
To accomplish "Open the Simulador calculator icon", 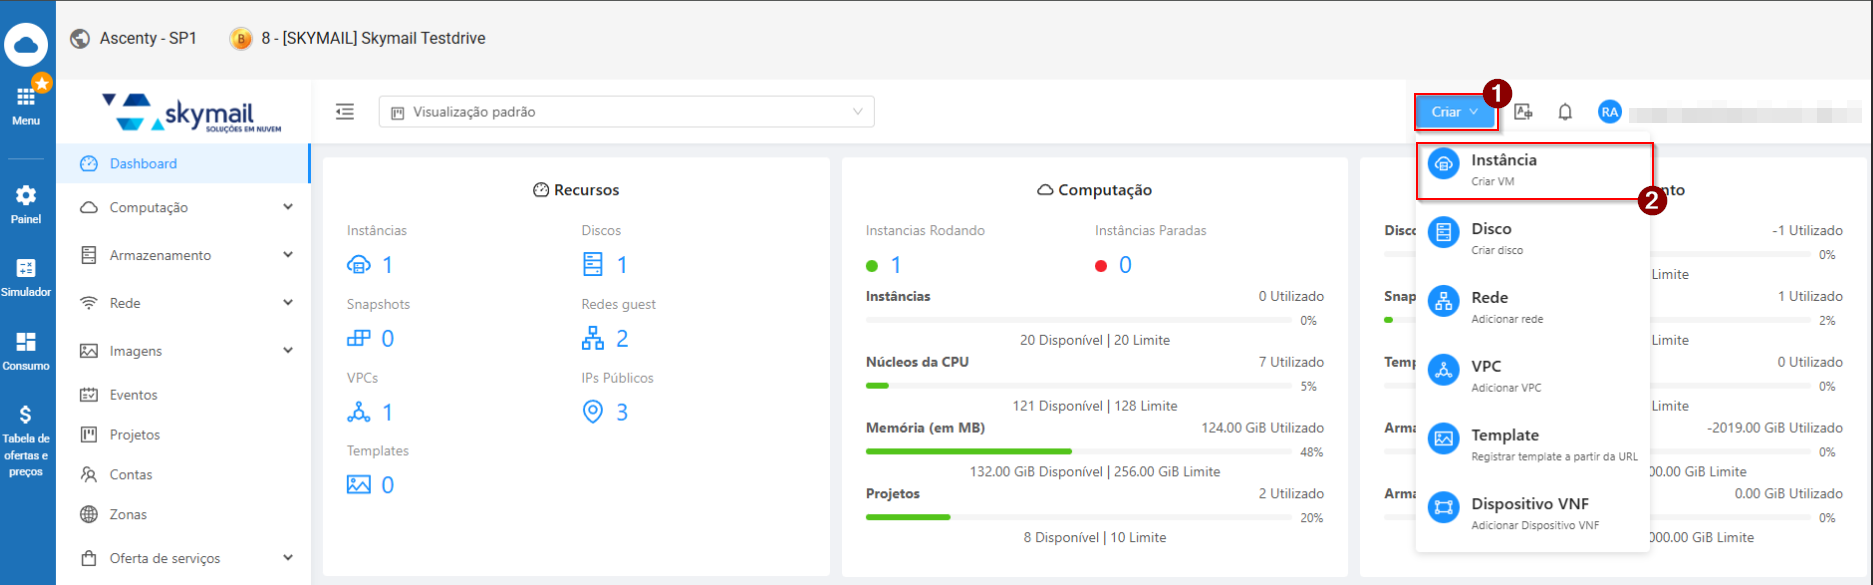I will tap(26, 276).
